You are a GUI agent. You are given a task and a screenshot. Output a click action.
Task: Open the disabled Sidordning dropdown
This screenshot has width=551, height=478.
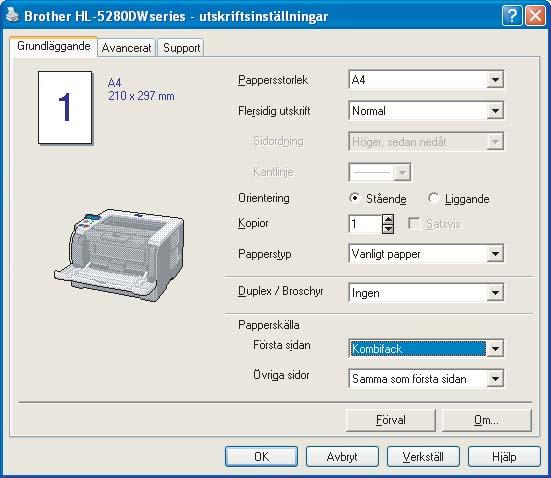point(426,142)
